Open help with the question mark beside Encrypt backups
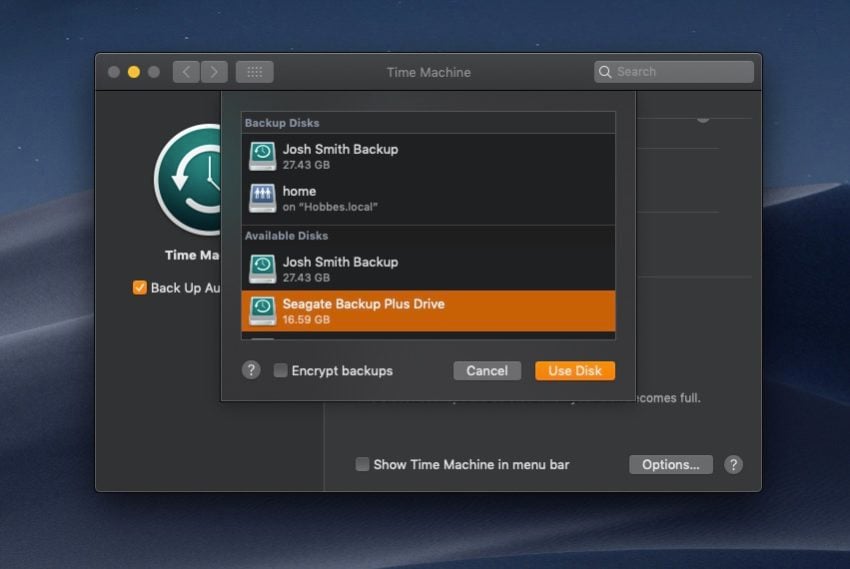850x569 pixels. click(x=251, y=370)
